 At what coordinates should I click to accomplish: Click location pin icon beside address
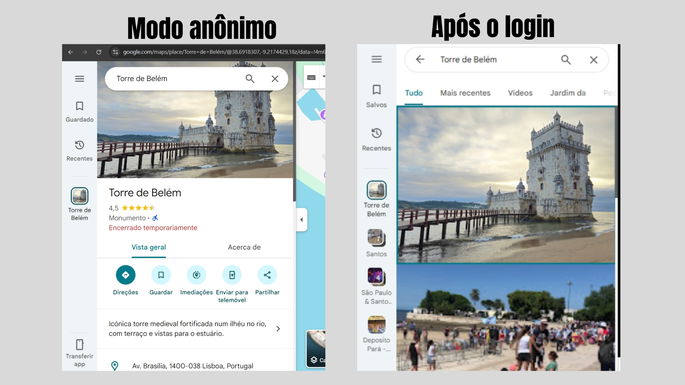[x=114, y=366]
